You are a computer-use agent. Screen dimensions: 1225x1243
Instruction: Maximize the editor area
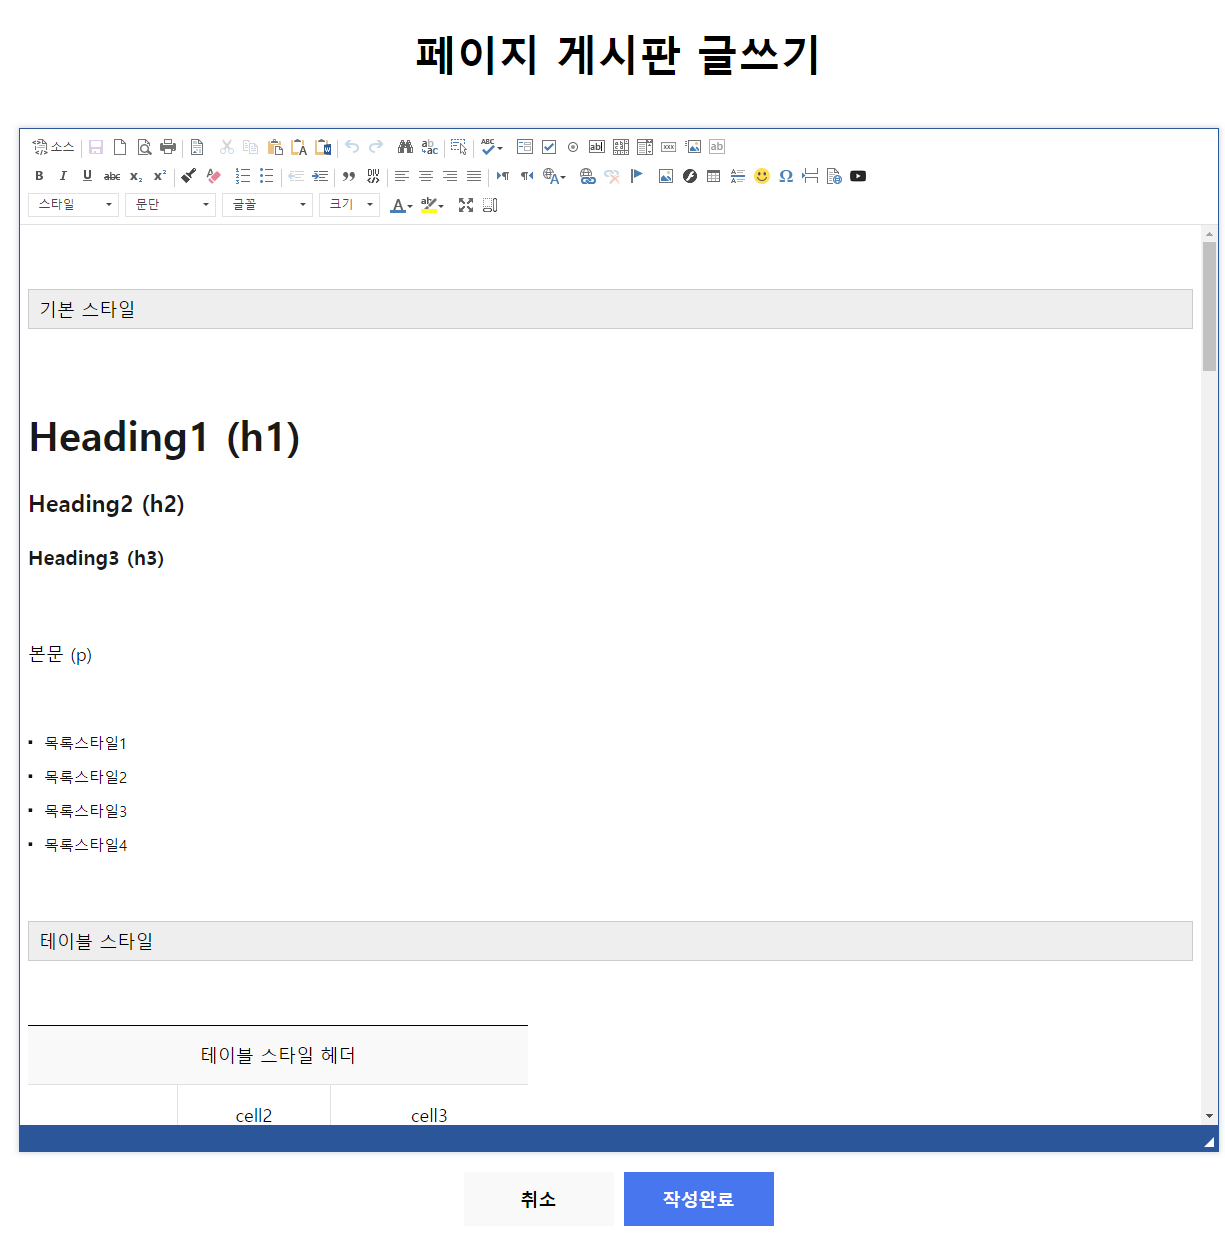(466, 205)
